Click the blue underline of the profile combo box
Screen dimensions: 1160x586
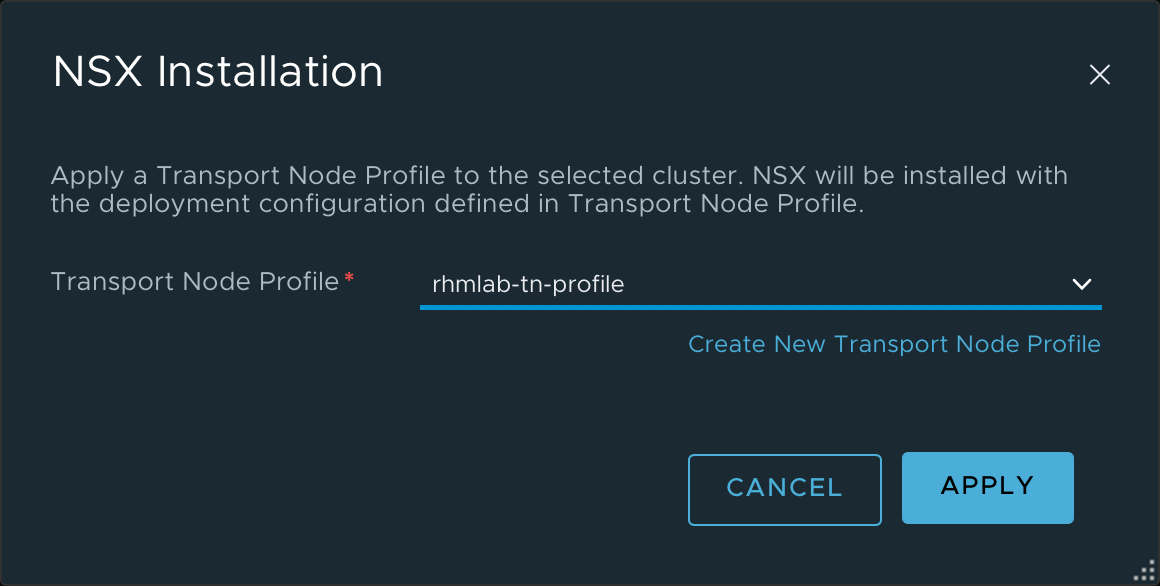[761, 307]
